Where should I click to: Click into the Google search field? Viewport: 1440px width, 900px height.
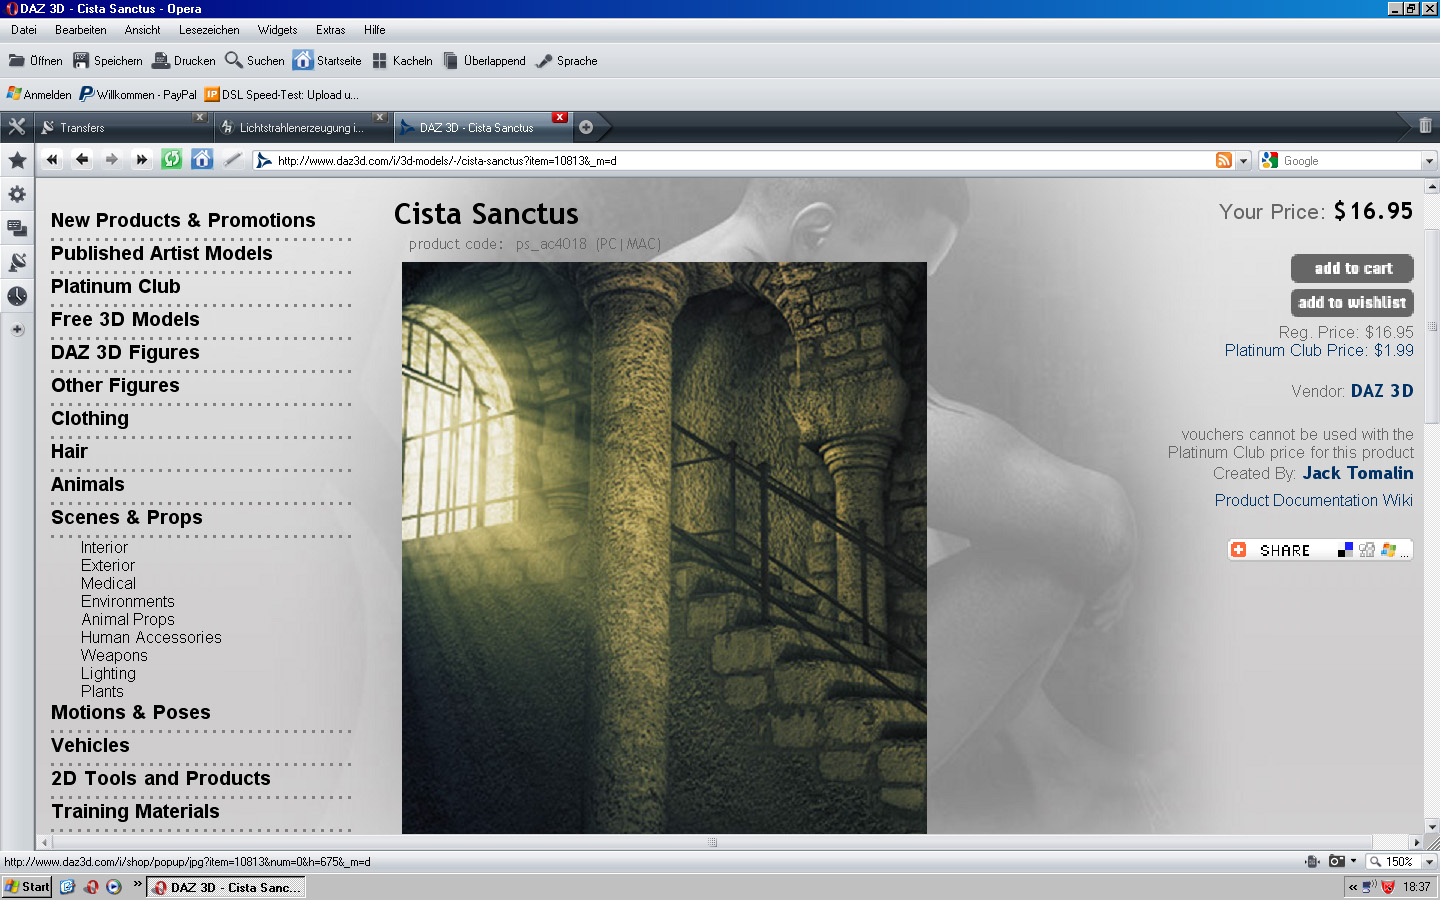[1350, 160]
